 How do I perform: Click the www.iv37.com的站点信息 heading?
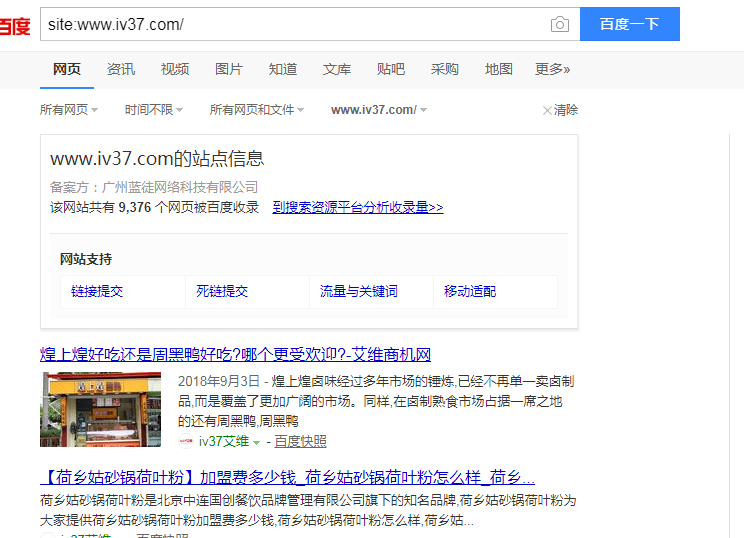(x=157, y=158)
